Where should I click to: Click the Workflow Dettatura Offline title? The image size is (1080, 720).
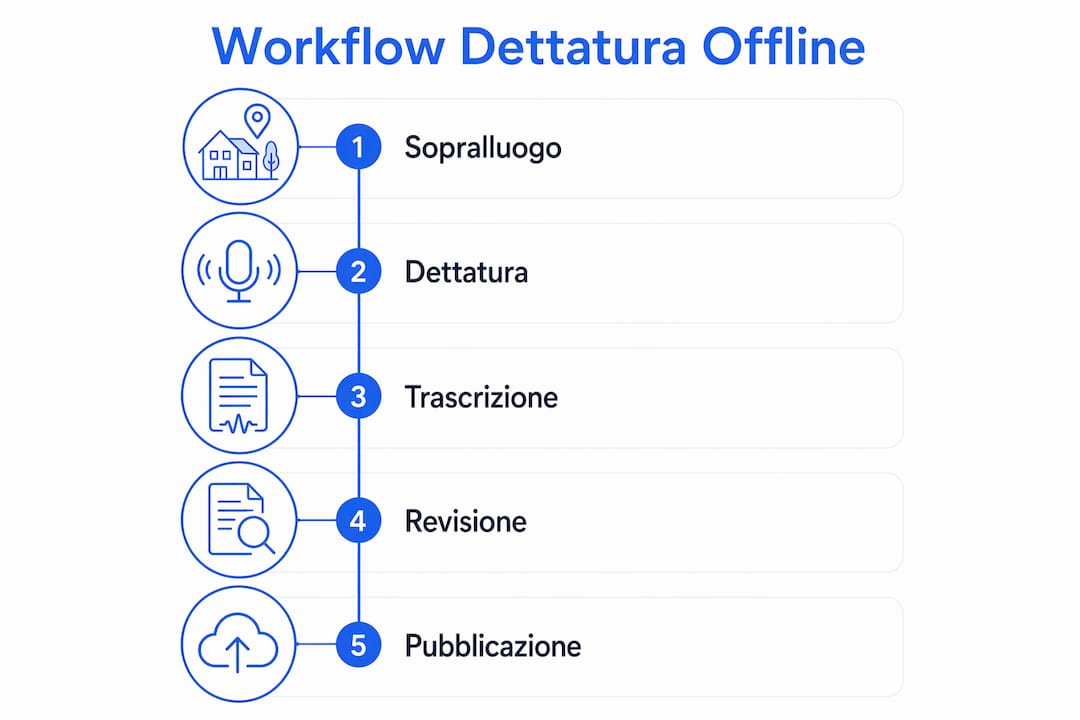(538, 47)
